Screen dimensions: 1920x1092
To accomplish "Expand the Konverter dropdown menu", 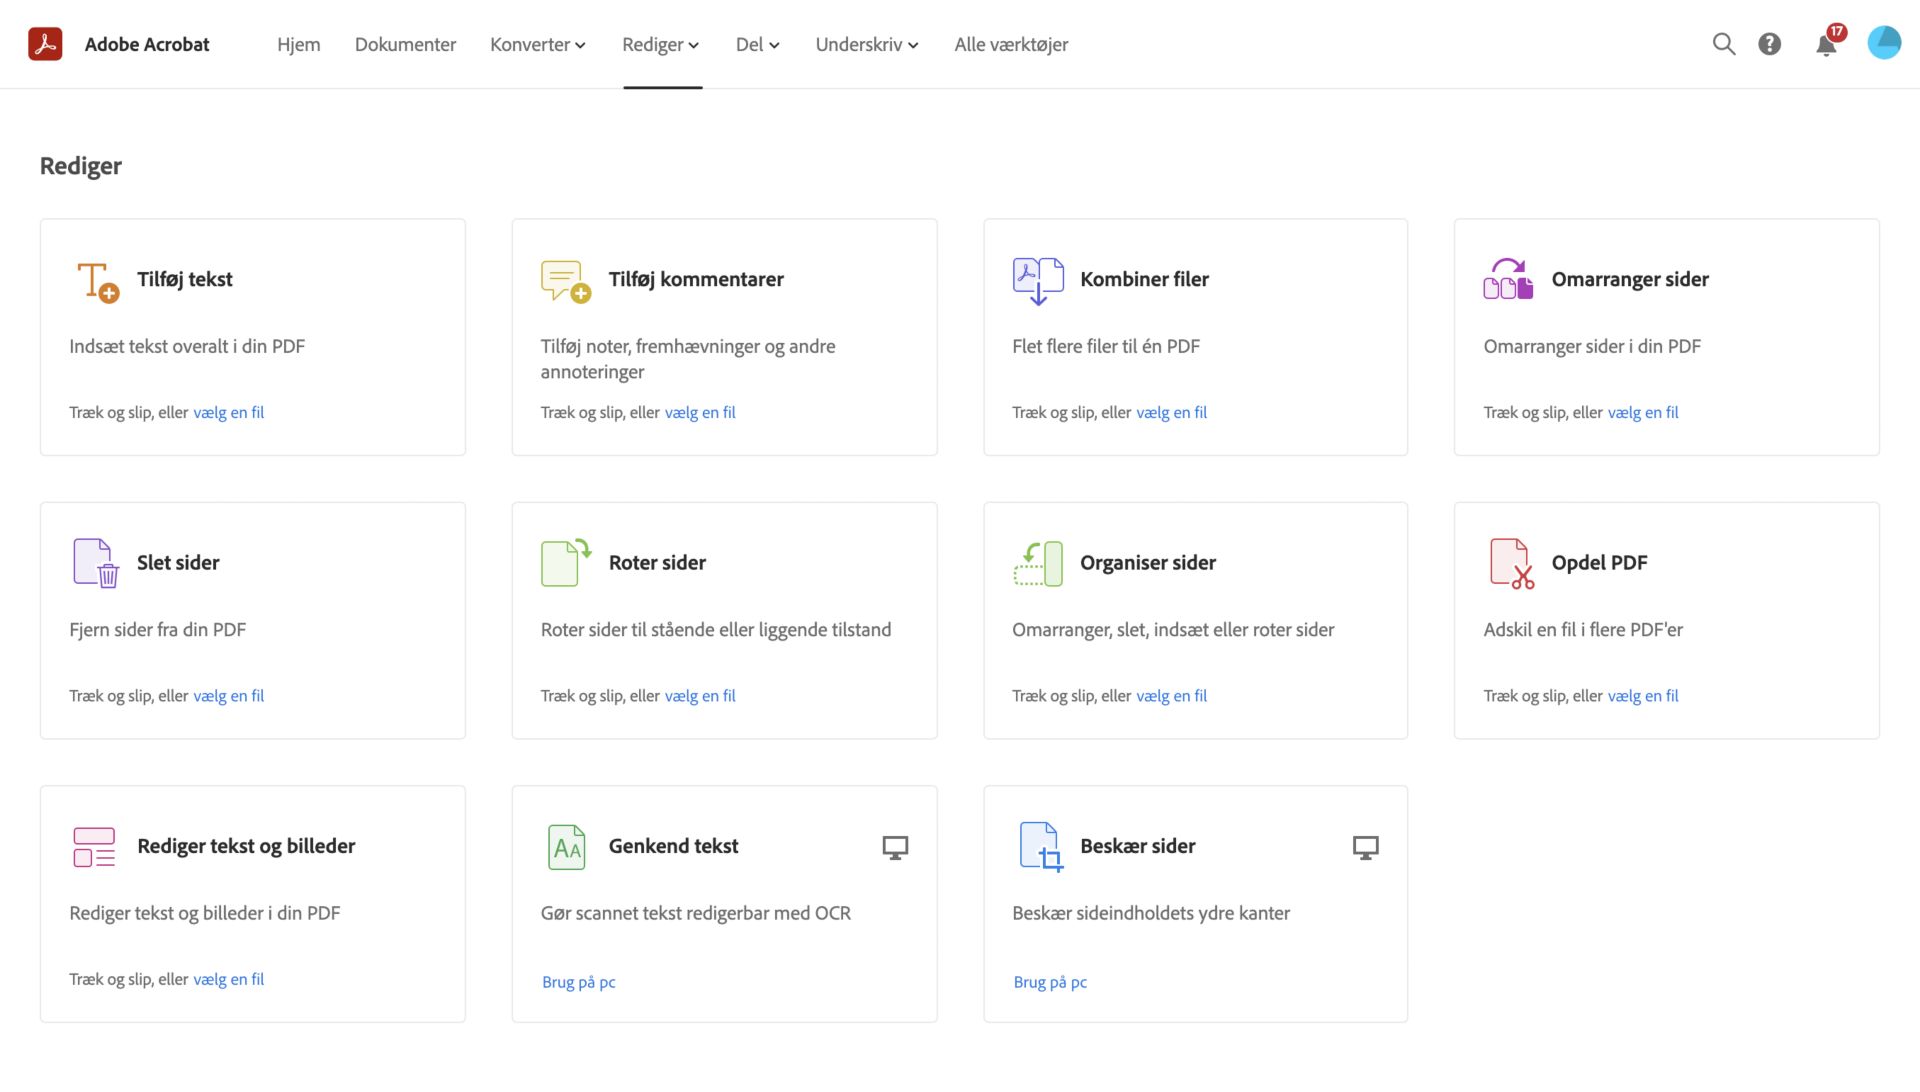I will point(538,44).
